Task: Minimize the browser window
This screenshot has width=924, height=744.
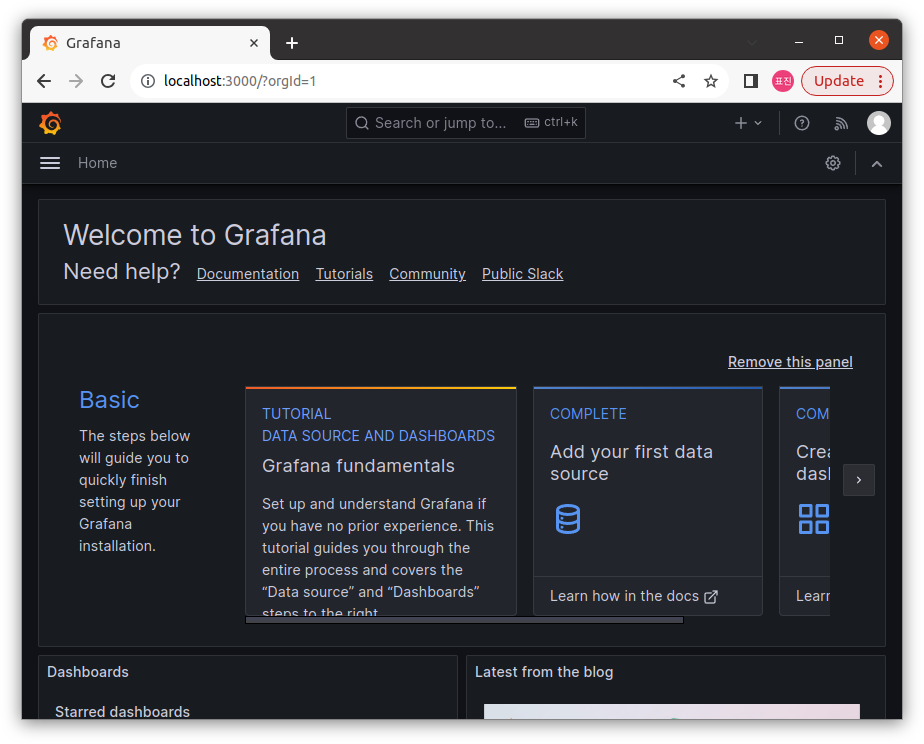Action: click(798, 41)
